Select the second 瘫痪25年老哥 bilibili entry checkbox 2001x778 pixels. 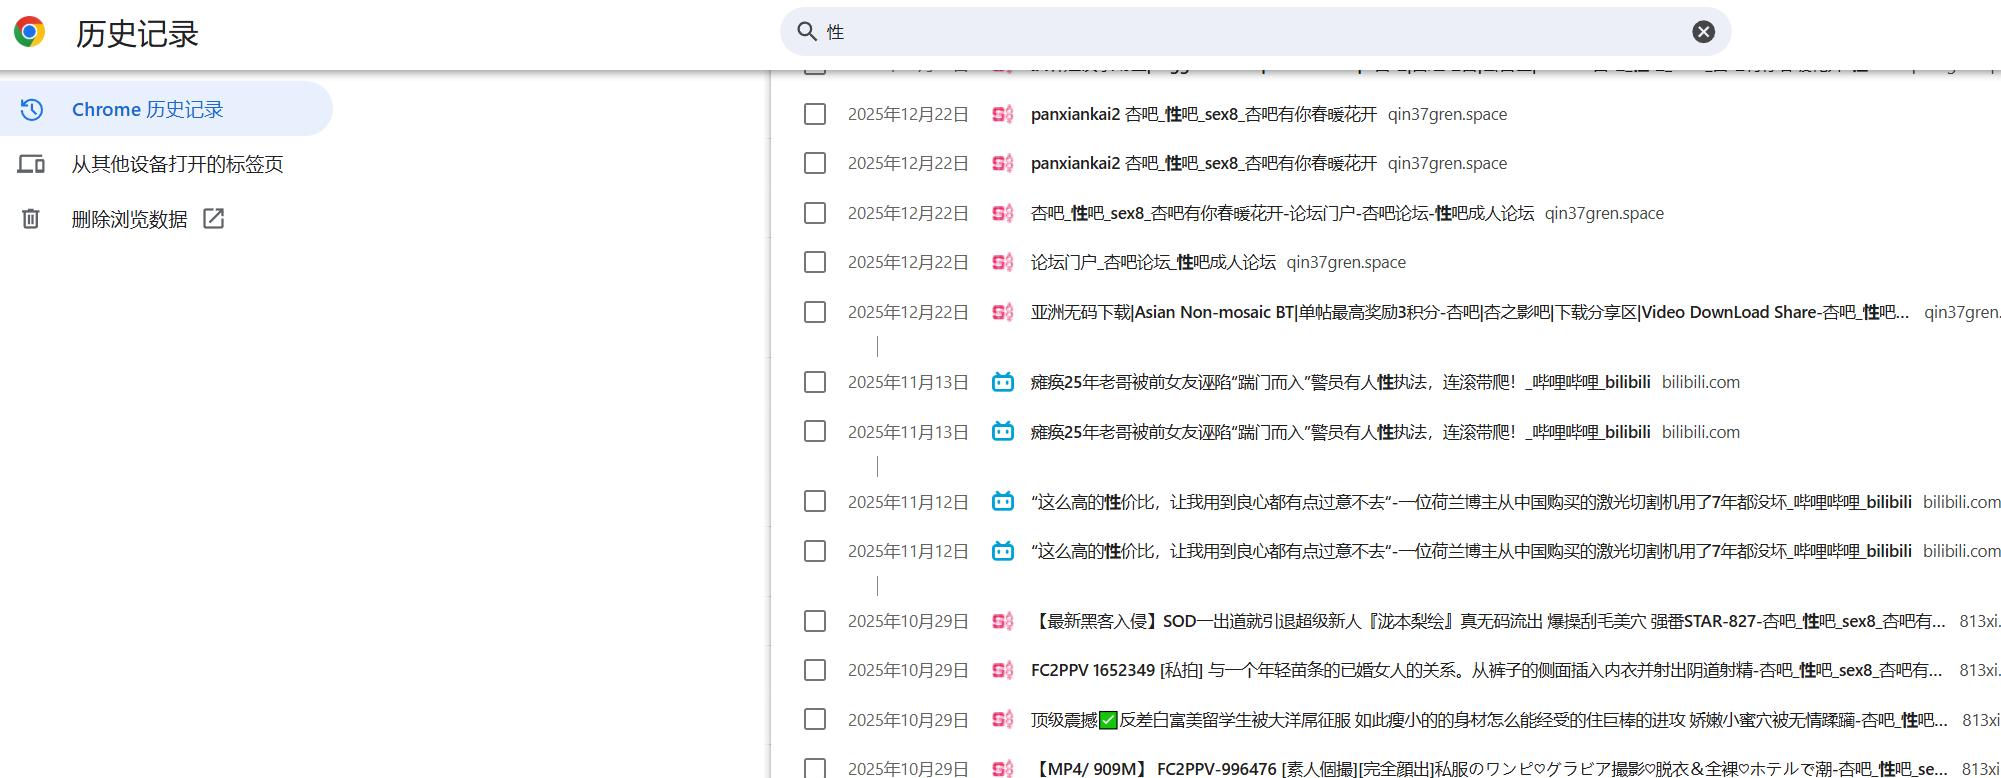[815, 431]
